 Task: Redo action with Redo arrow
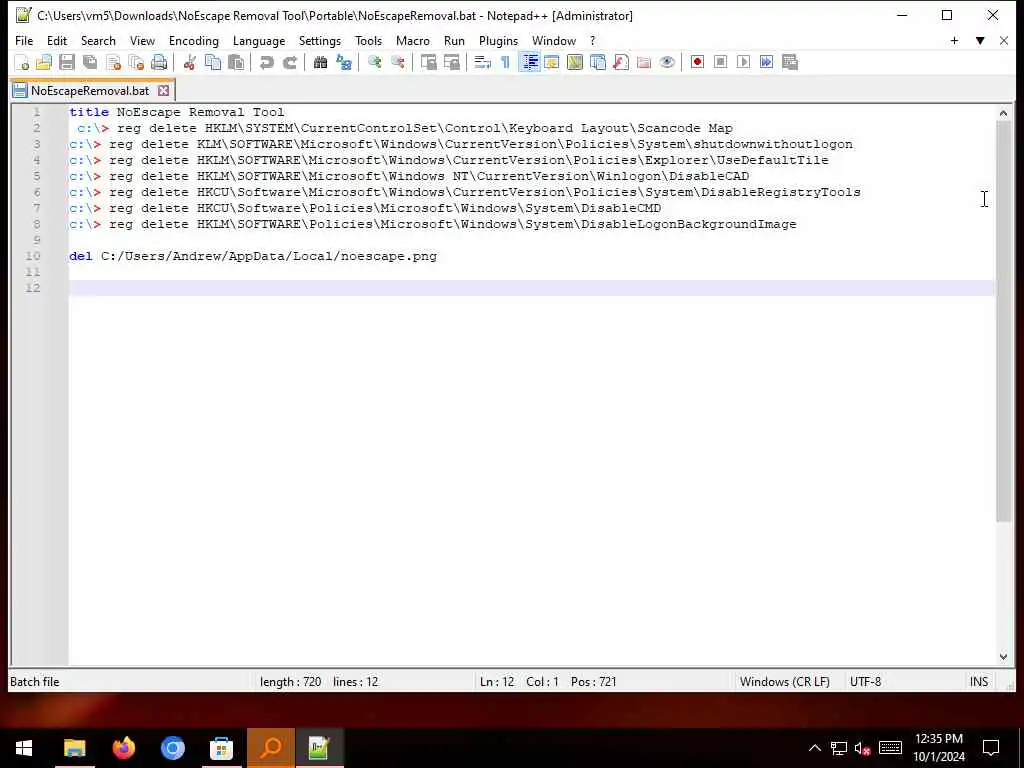point(289,62)
